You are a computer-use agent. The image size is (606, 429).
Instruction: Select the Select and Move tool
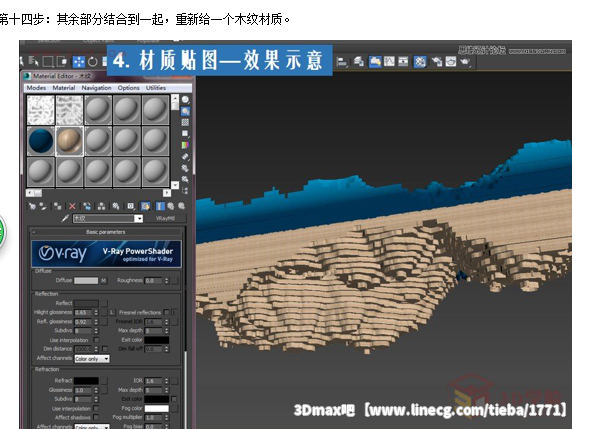click(x=78, y=62)
